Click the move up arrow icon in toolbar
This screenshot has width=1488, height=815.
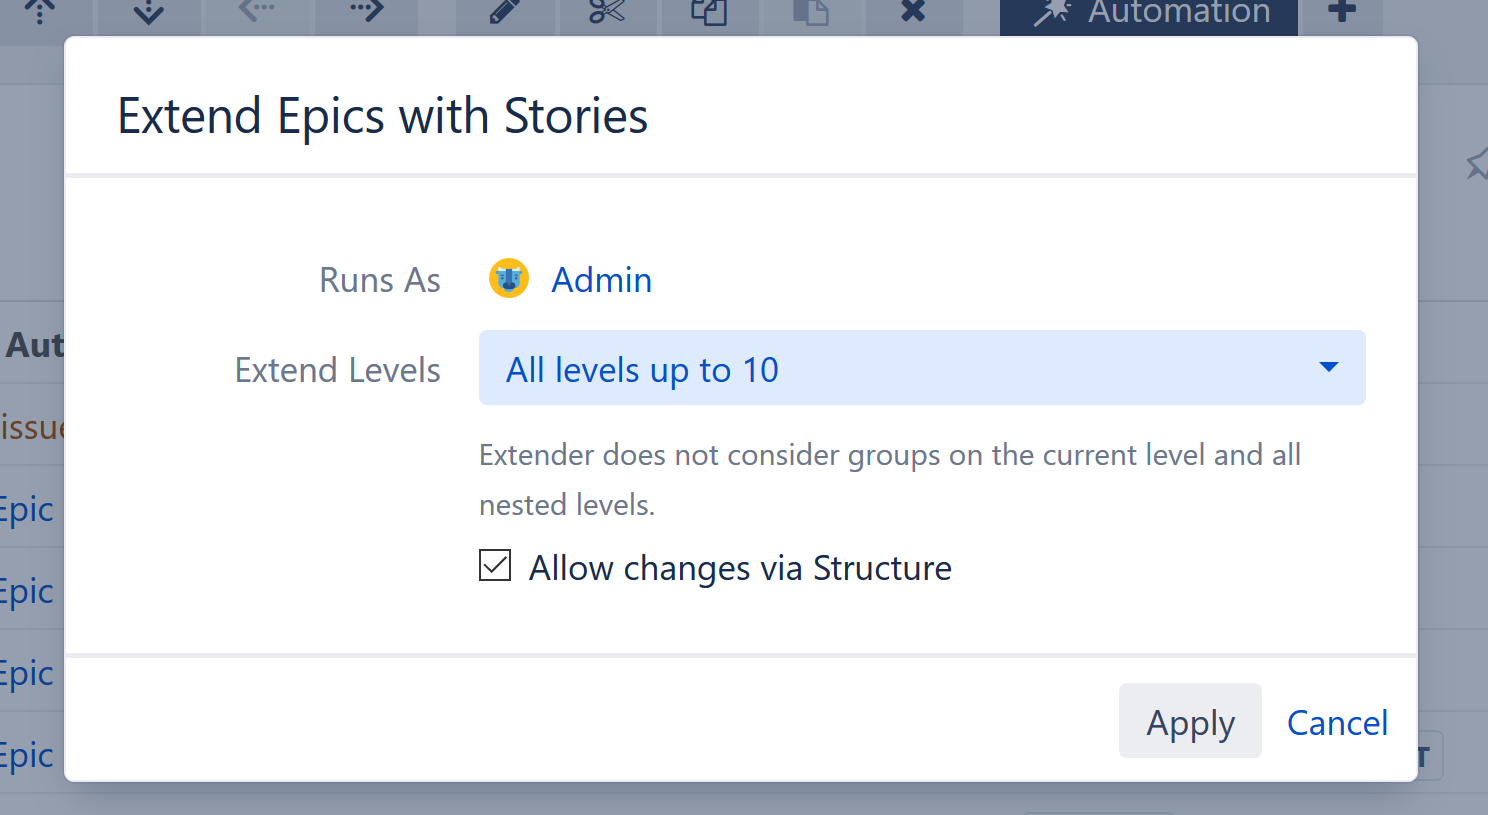tap(40, 12)
